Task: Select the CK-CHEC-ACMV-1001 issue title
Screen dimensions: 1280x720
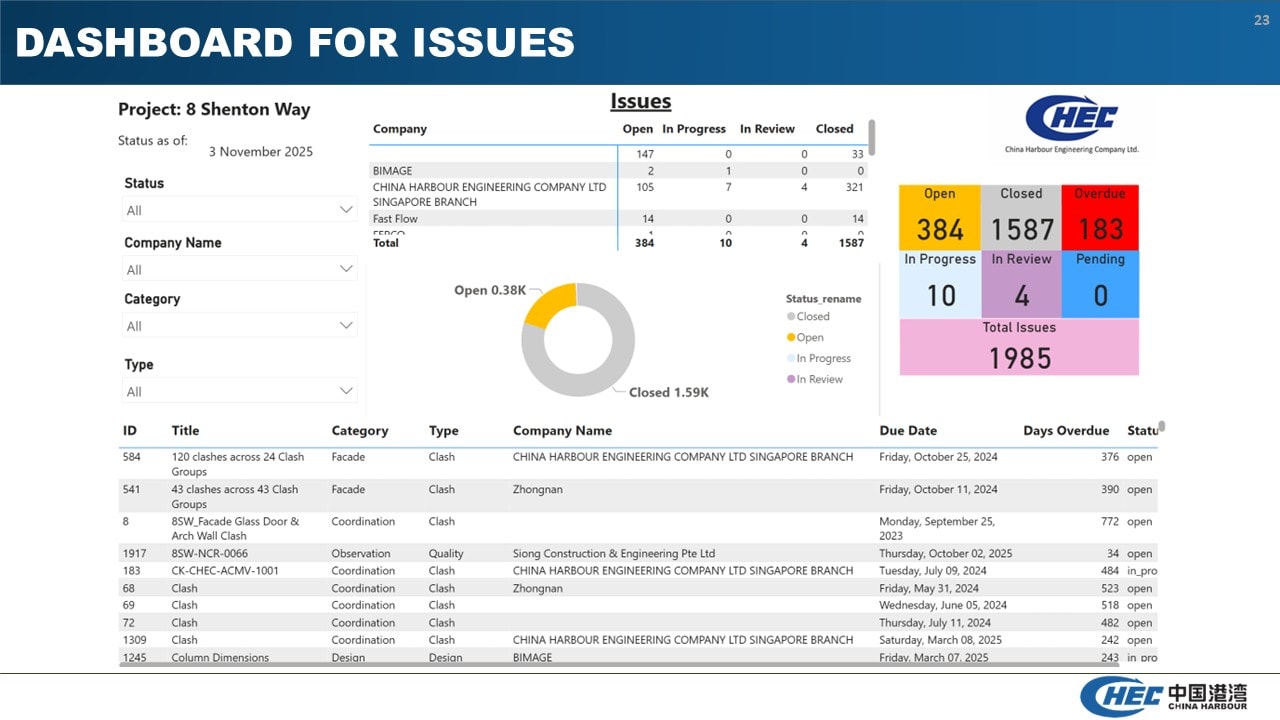Action: pos(225,571)
